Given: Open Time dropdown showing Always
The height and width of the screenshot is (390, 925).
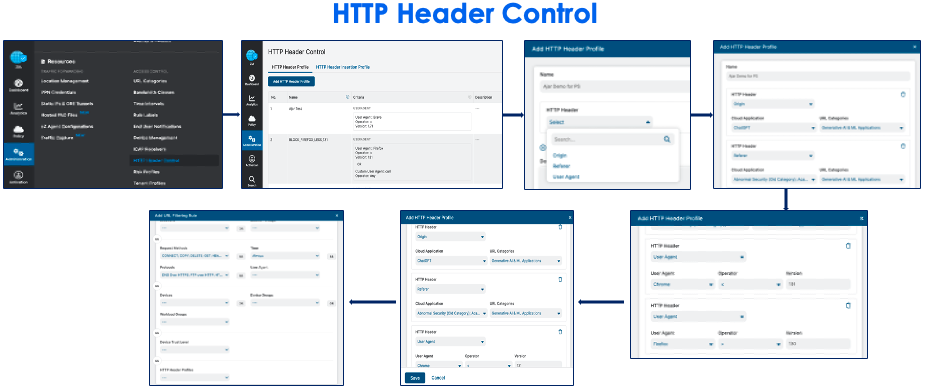Looking at the screenshot, I should click(285, 256).
